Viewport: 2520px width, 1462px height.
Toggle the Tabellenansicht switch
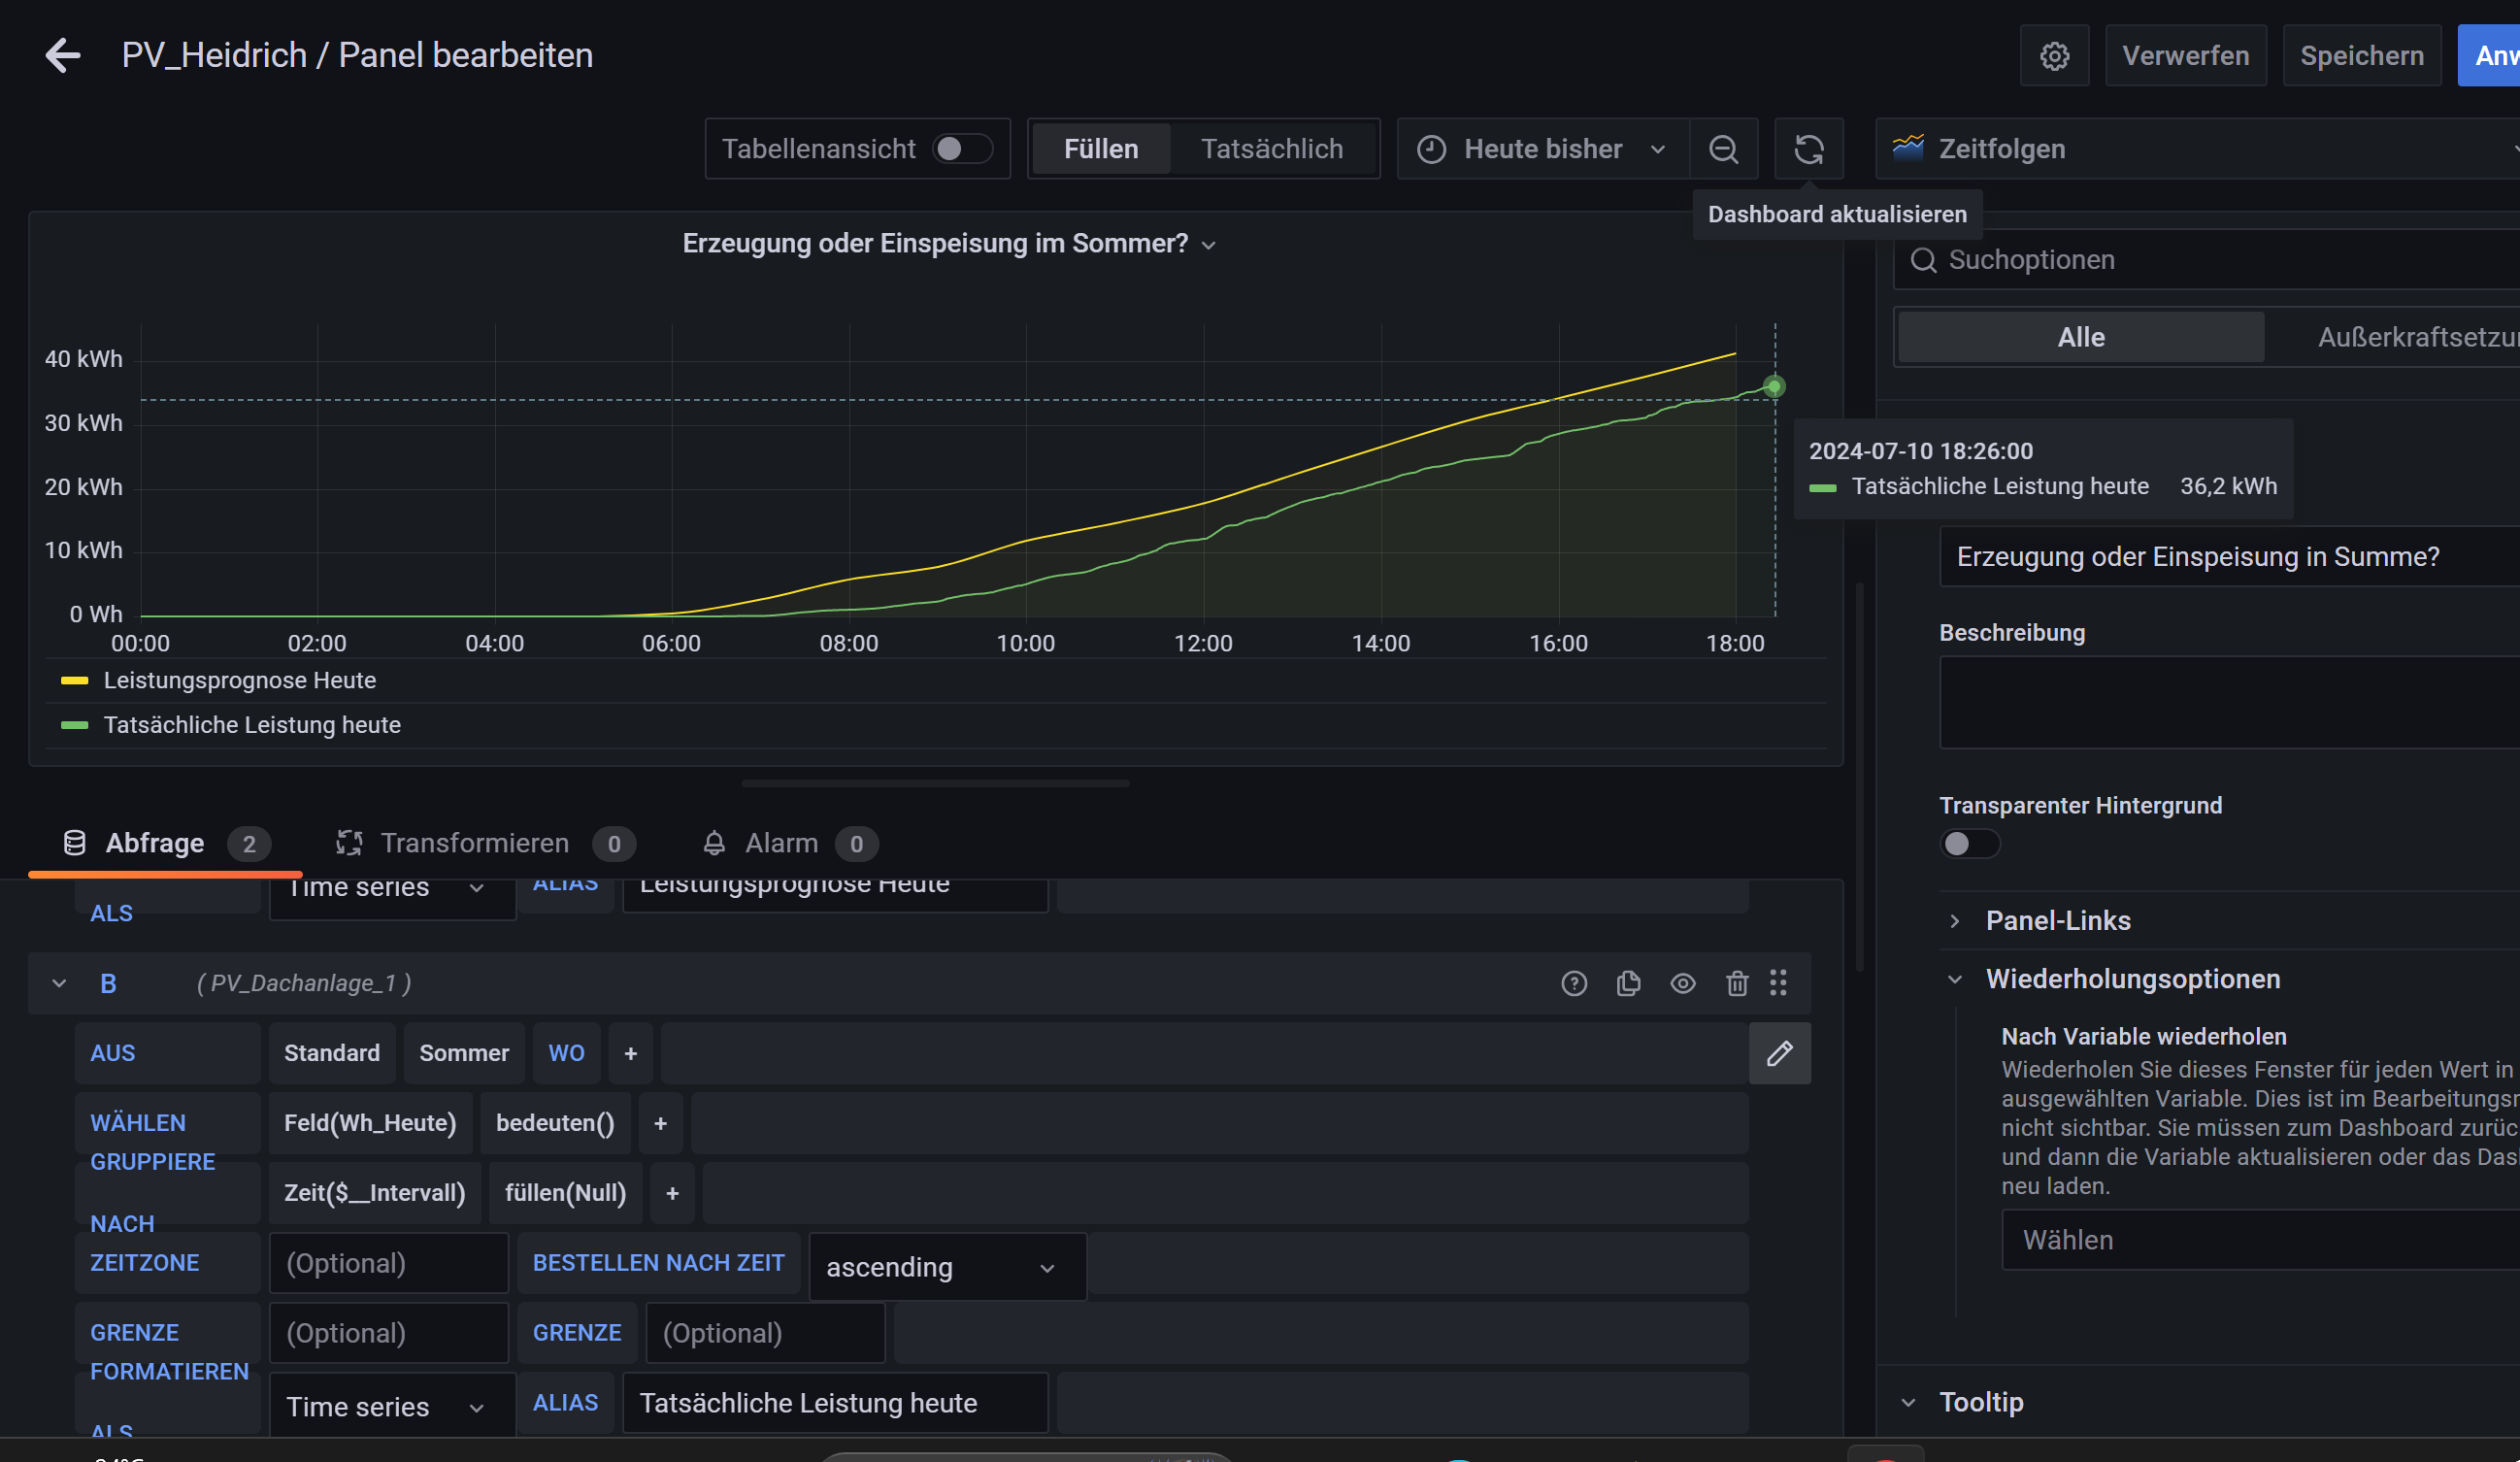(961, 149)
